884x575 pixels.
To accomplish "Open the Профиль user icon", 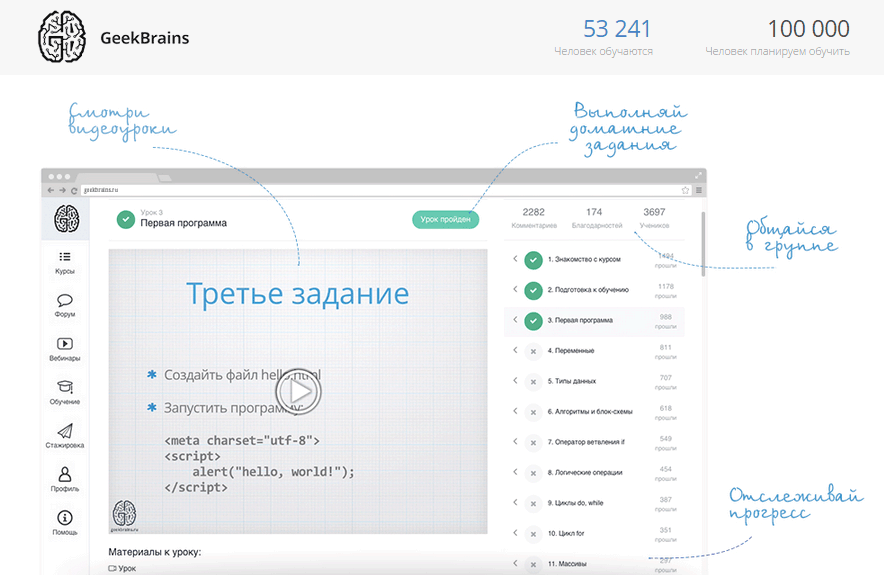I will pyautogui.click(x=65, y=474).
